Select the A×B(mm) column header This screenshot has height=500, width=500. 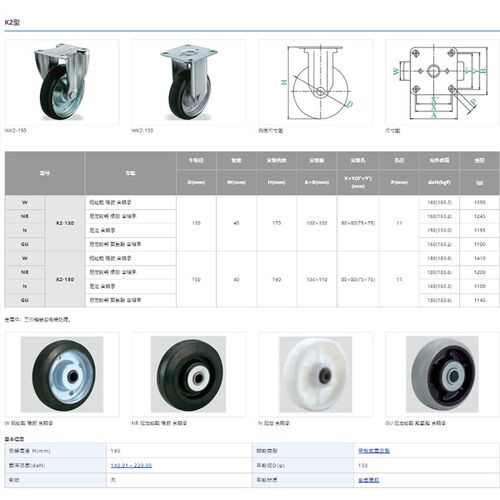pos(317,182)
